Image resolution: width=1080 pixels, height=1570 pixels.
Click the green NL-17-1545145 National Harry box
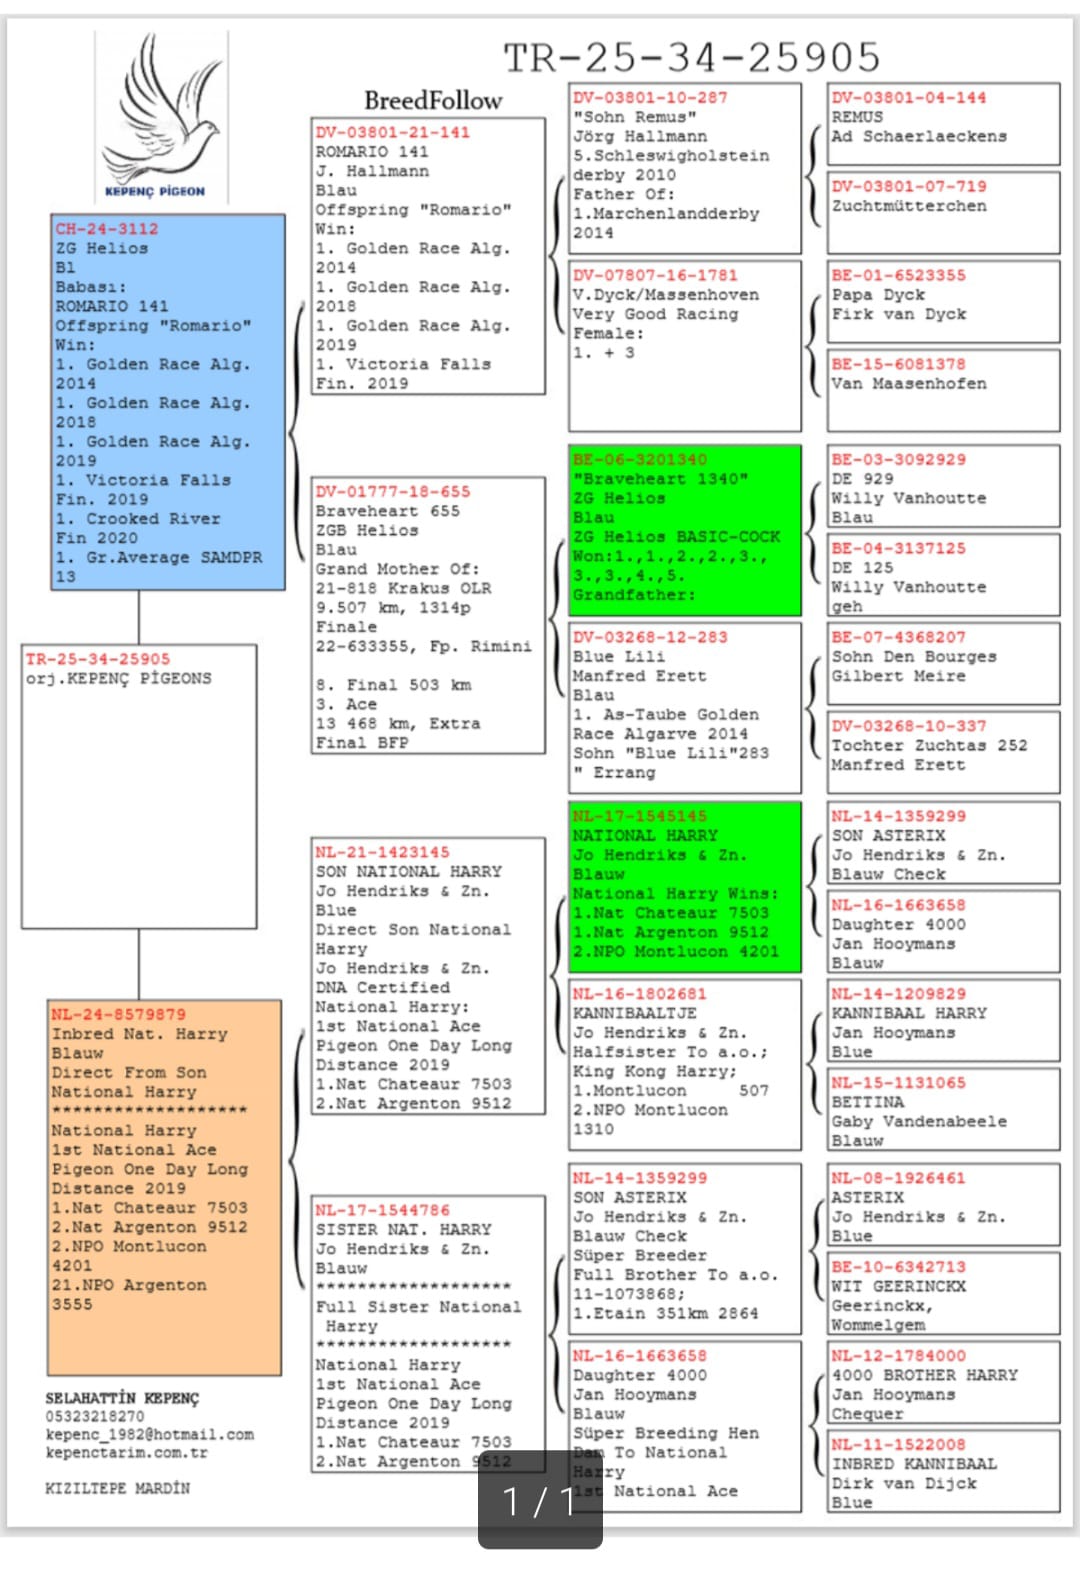pyautogui.click(x=684, y=886)
